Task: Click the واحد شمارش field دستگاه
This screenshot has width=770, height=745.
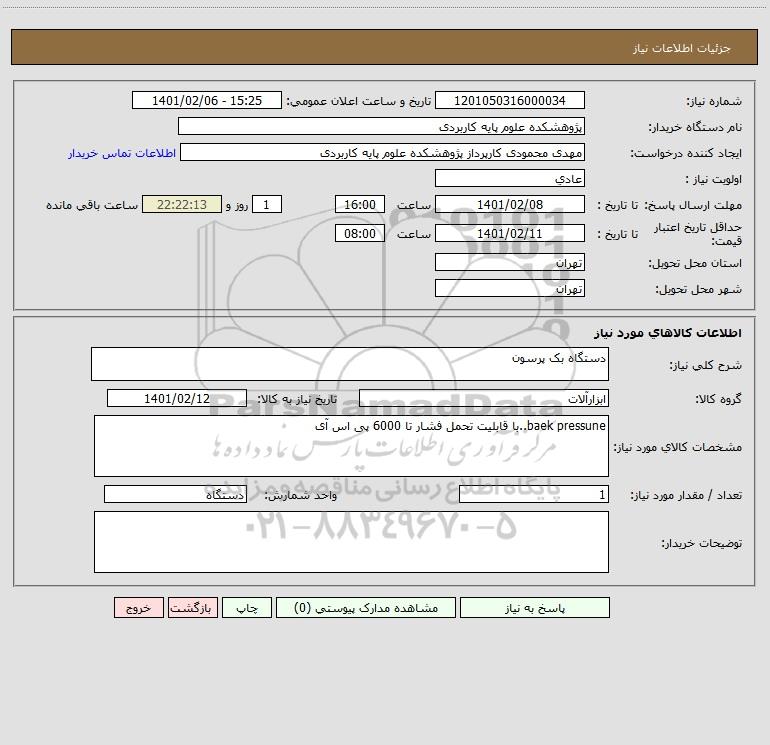Action: (175, 495)
